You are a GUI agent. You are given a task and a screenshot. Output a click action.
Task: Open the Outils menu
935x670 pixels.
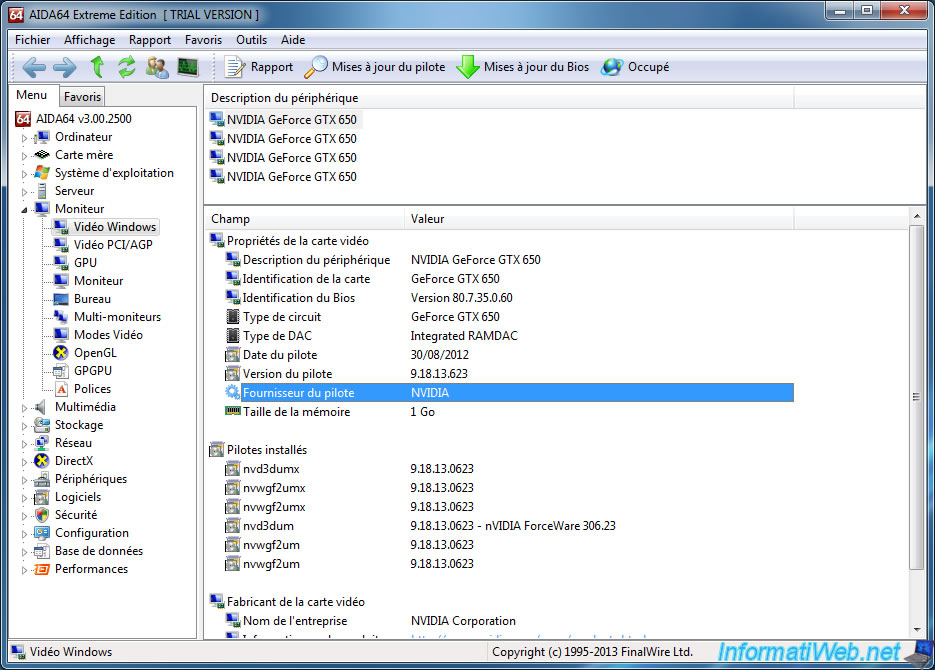[251, 40]
